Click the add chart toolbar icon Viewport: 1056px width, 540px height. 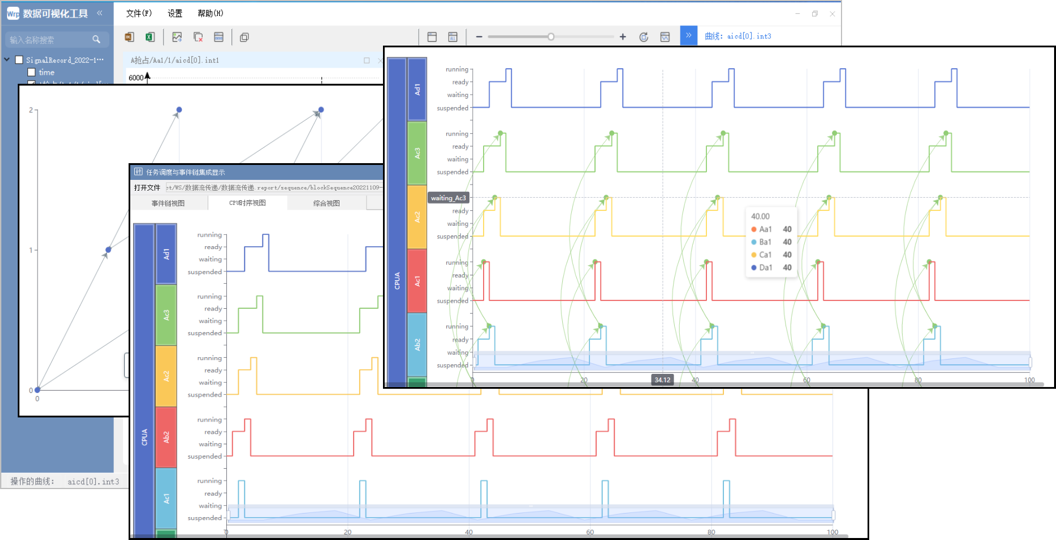coord(177,37)
